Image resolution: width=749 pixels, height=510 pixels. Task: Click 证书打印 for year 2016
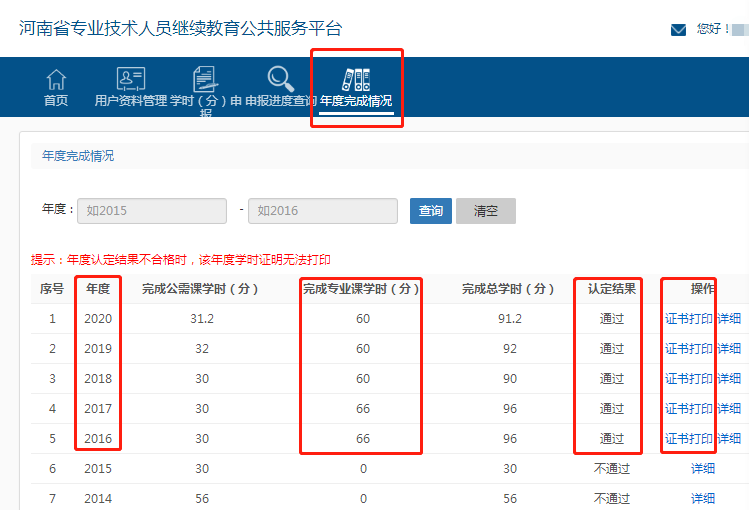(689, 439)
